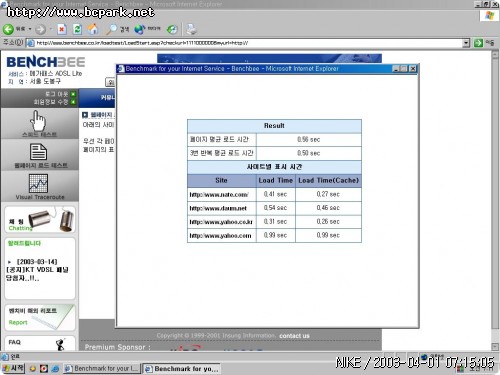Open the Favorites globe toolbar icon
Viewport: 500px width, 375px height.
[140, 29]
